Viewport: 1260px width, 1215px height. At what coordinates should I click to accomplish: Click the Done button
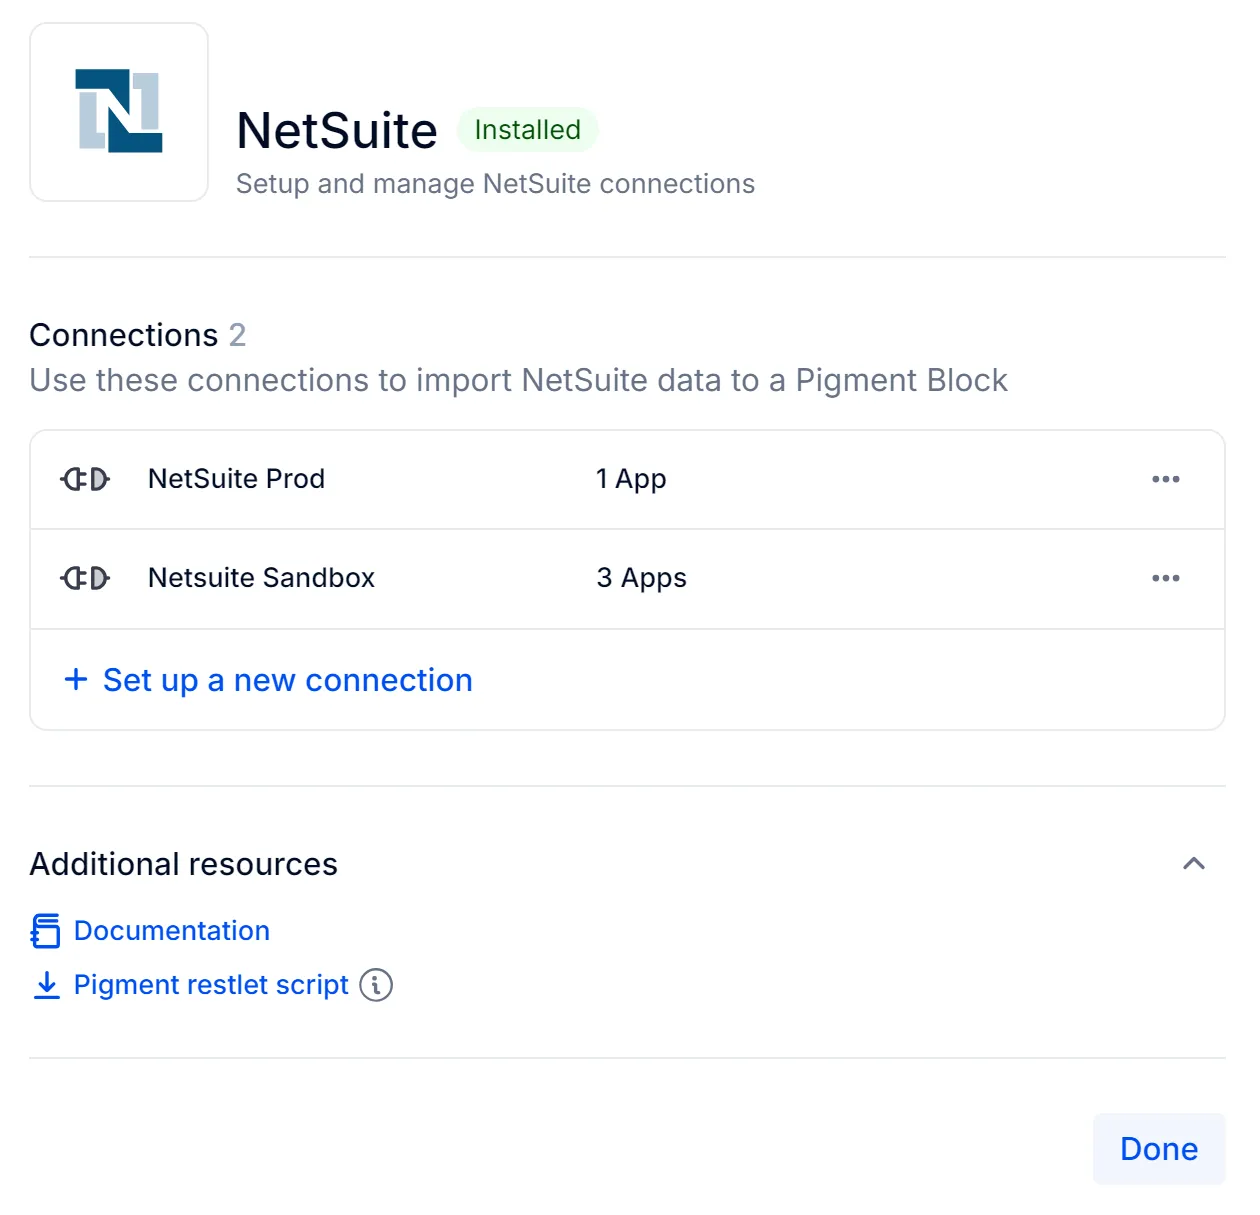(1159, 1149)
